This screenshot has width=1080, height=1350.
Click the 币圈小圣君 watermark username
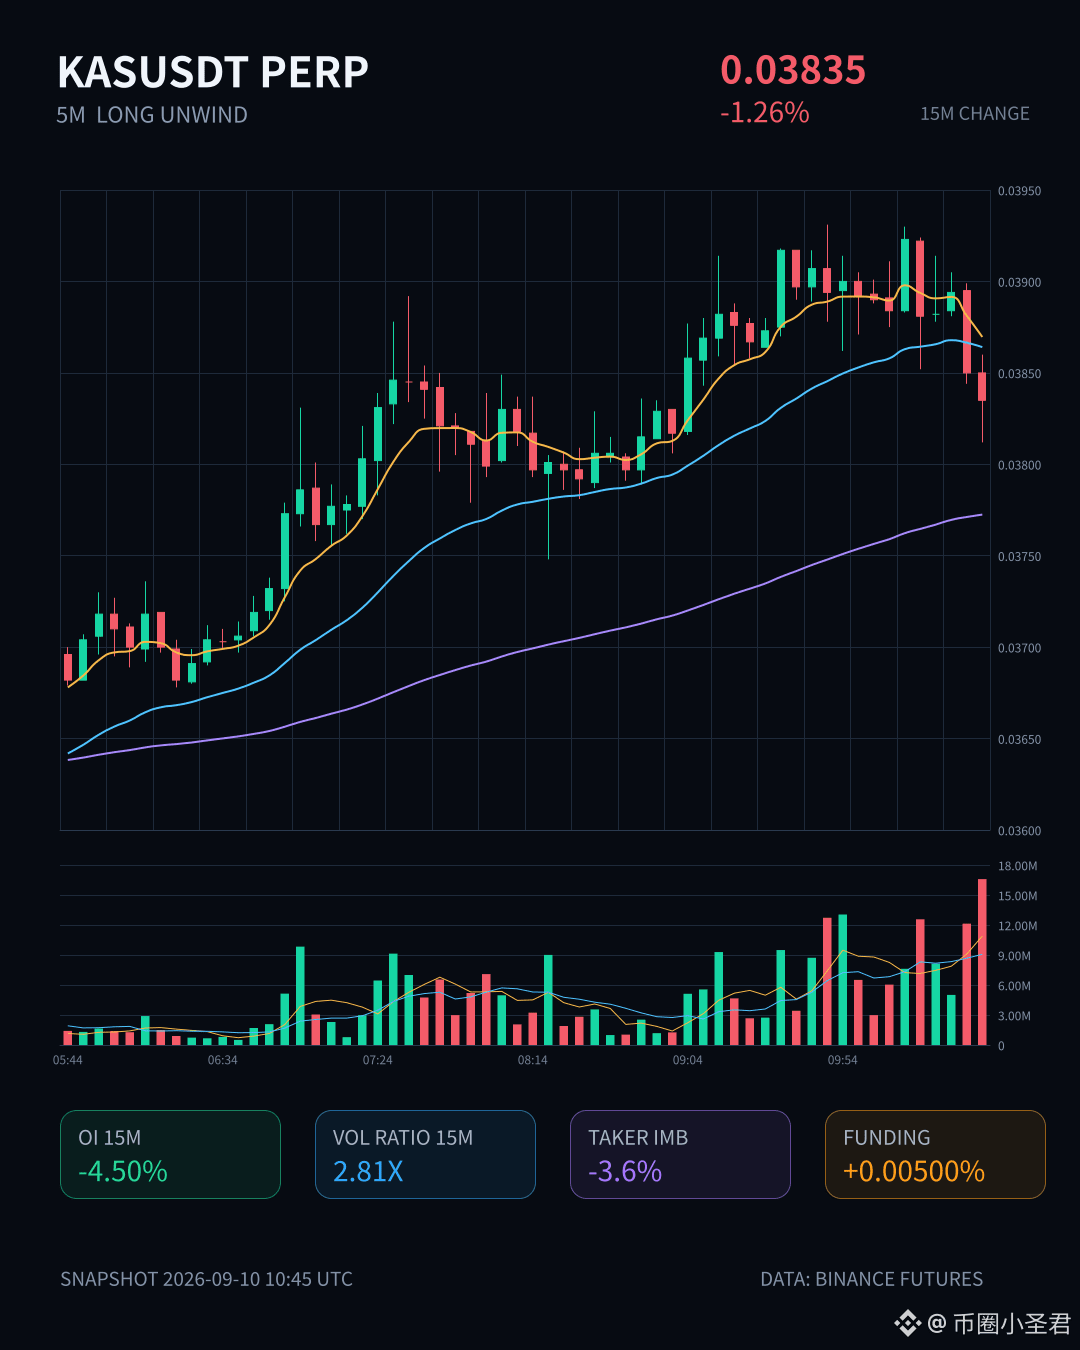1011,1324
